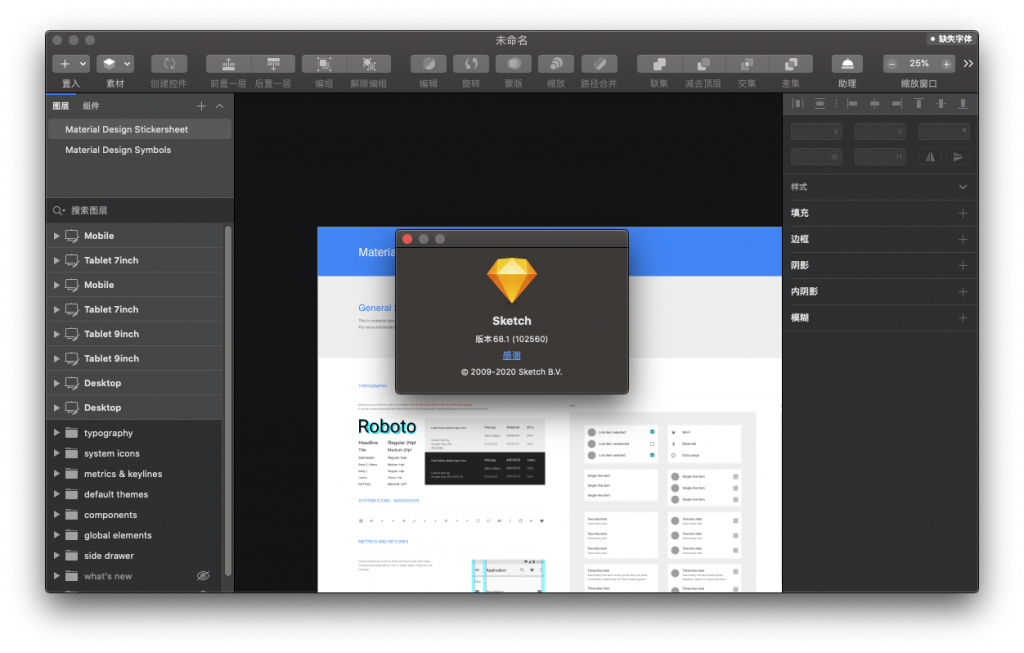Viewport: 1024px width, 653px height.
Task: Apply the 差集 difference icon
Action: [791, 63]
